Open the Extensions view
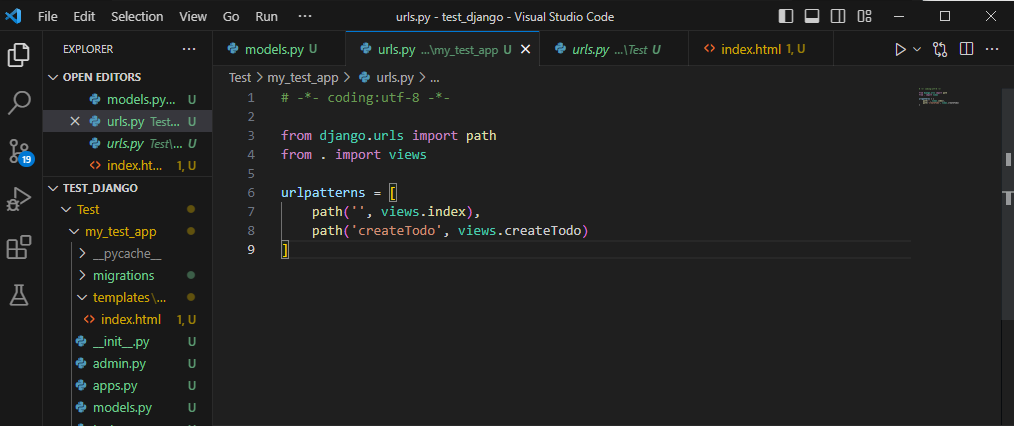 tap(19, 248)
